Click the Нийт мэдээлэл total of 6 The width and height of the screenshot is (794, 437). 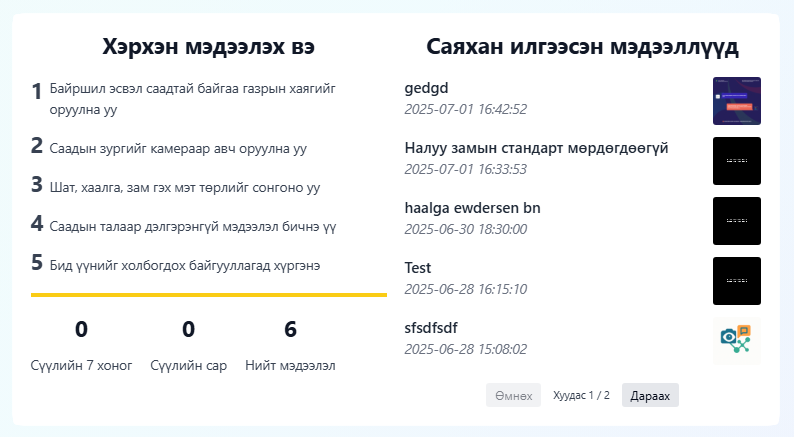point(290,330)
